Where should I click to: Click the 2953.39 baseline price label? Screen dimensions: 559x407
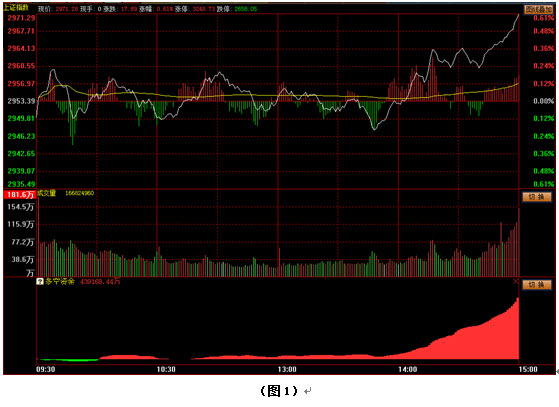21,101
